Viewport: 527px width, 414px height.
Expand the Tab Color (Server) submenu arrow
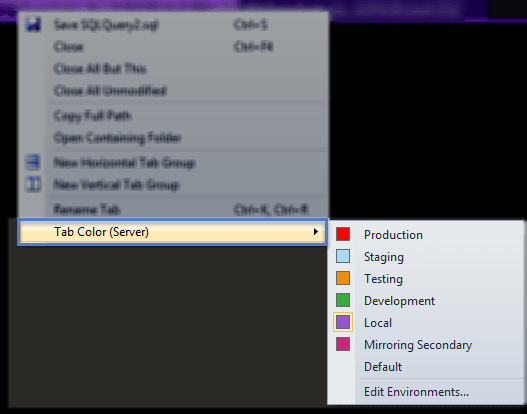pyautogui.click(x=315, y=232)
